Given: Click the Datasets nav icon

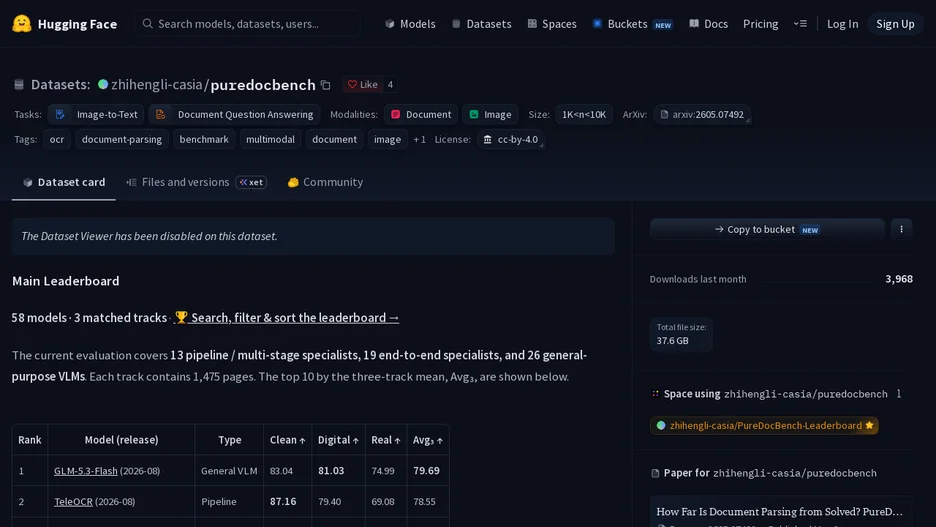Looking at the screenshot, I should (456, 24).
